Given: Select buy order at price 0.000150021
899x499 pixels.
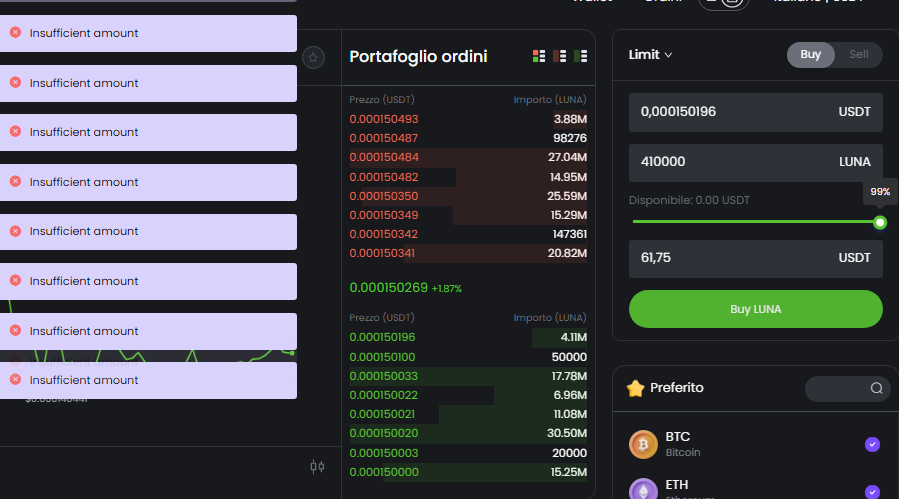Looking at the screenshot, I should point(468,414).
